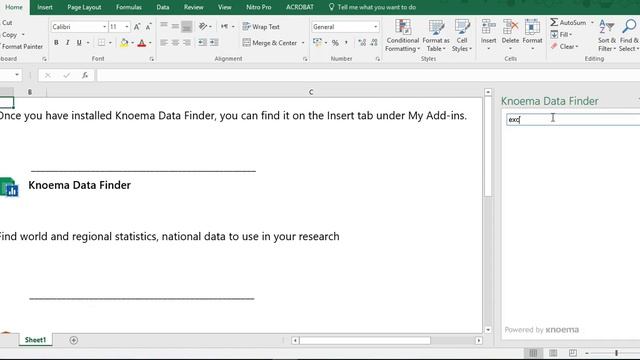
Task: Center text horizontally
Action: [x=175, y=42]
